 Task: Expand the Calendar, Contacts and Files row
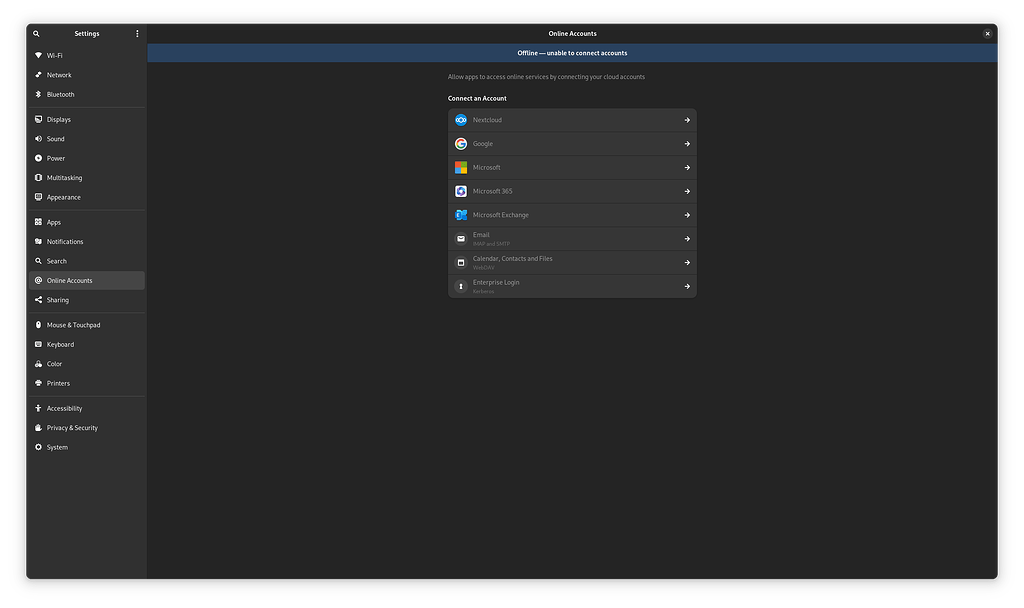click(x=687, y=262)
